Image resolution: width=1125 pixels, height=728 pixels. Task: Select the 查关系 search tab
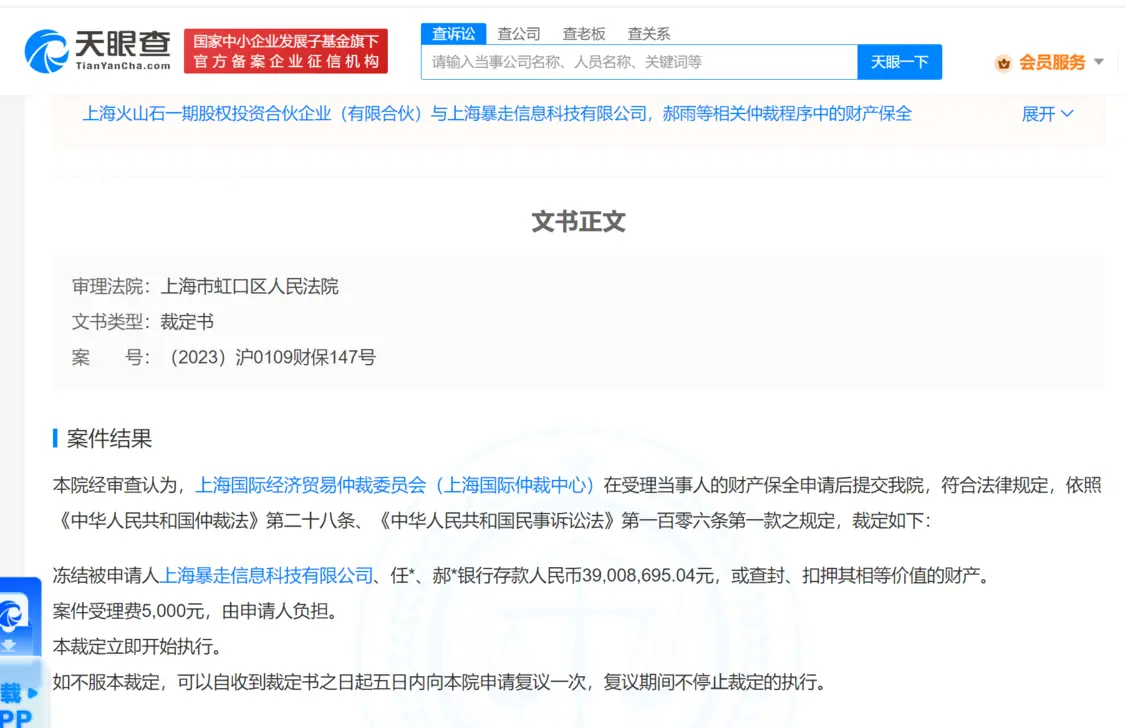[649, 34]
